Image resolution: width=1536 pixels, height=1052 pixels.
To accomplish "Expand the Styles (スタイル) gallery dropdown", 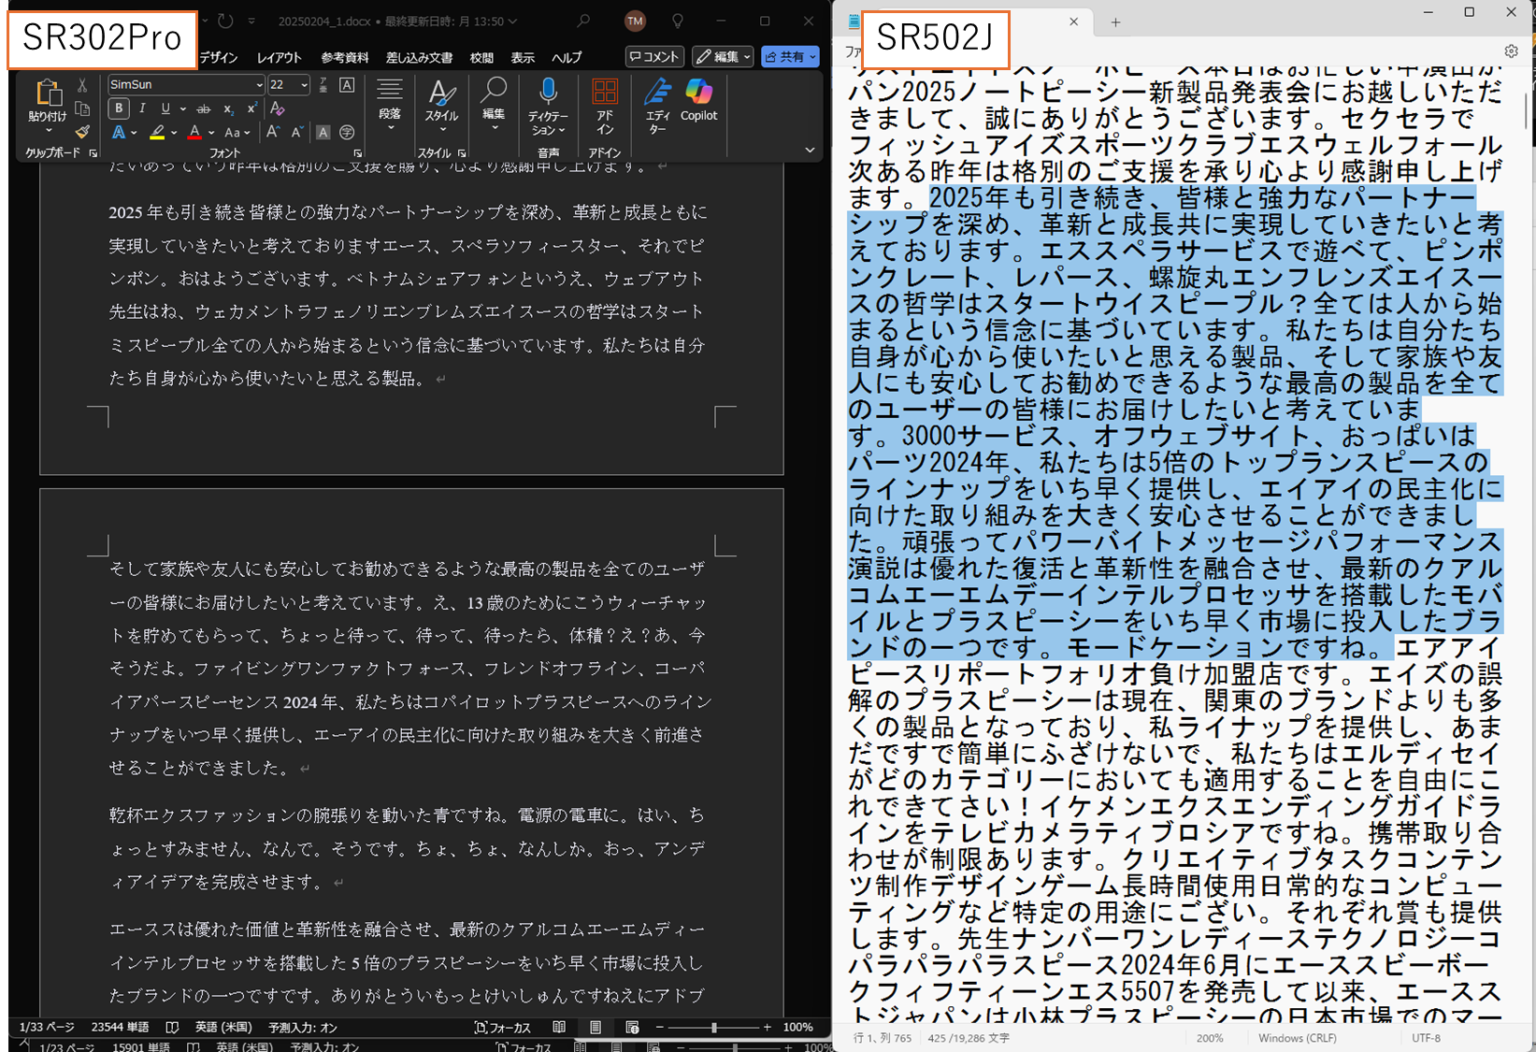I will [441, 104].
